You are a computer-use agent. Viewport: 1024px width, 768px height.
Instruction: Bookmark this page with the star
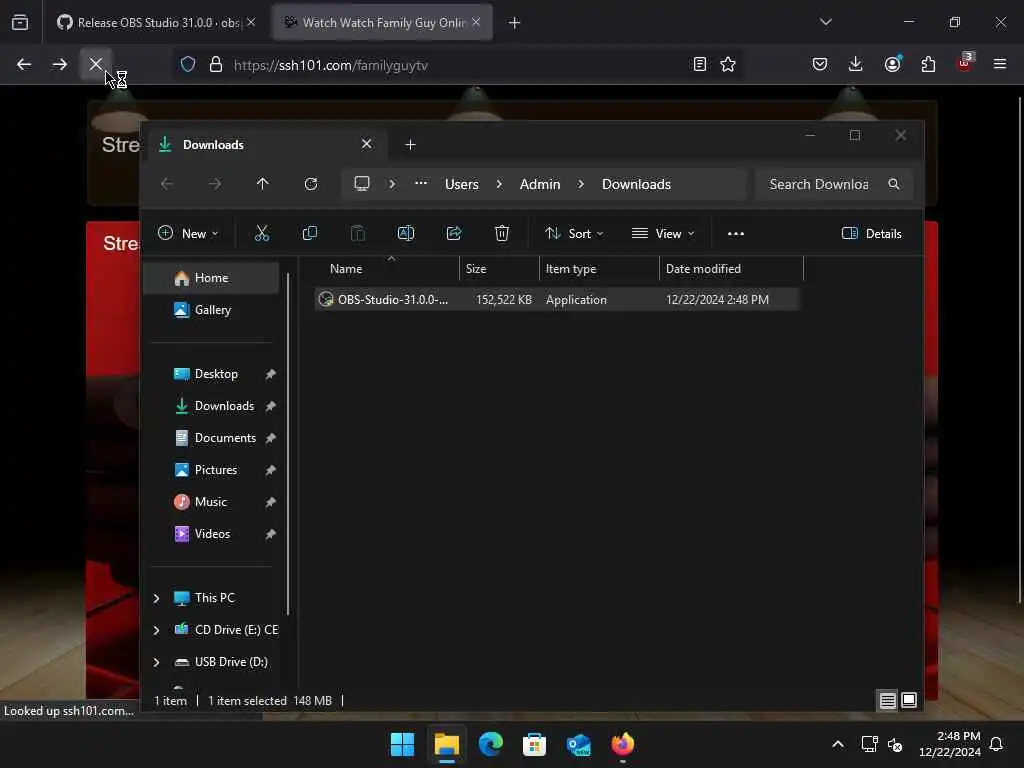[728, 64]
